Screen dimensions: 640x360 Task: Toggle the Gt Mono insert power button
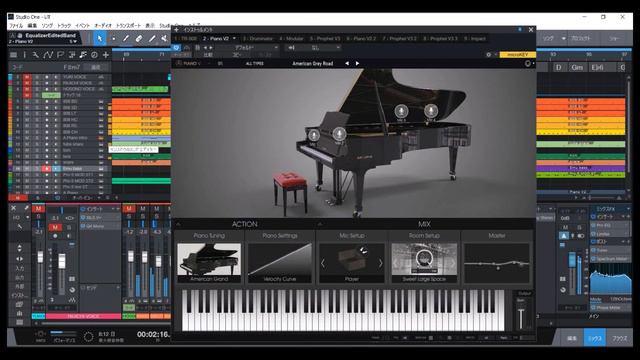click(83, 226)
